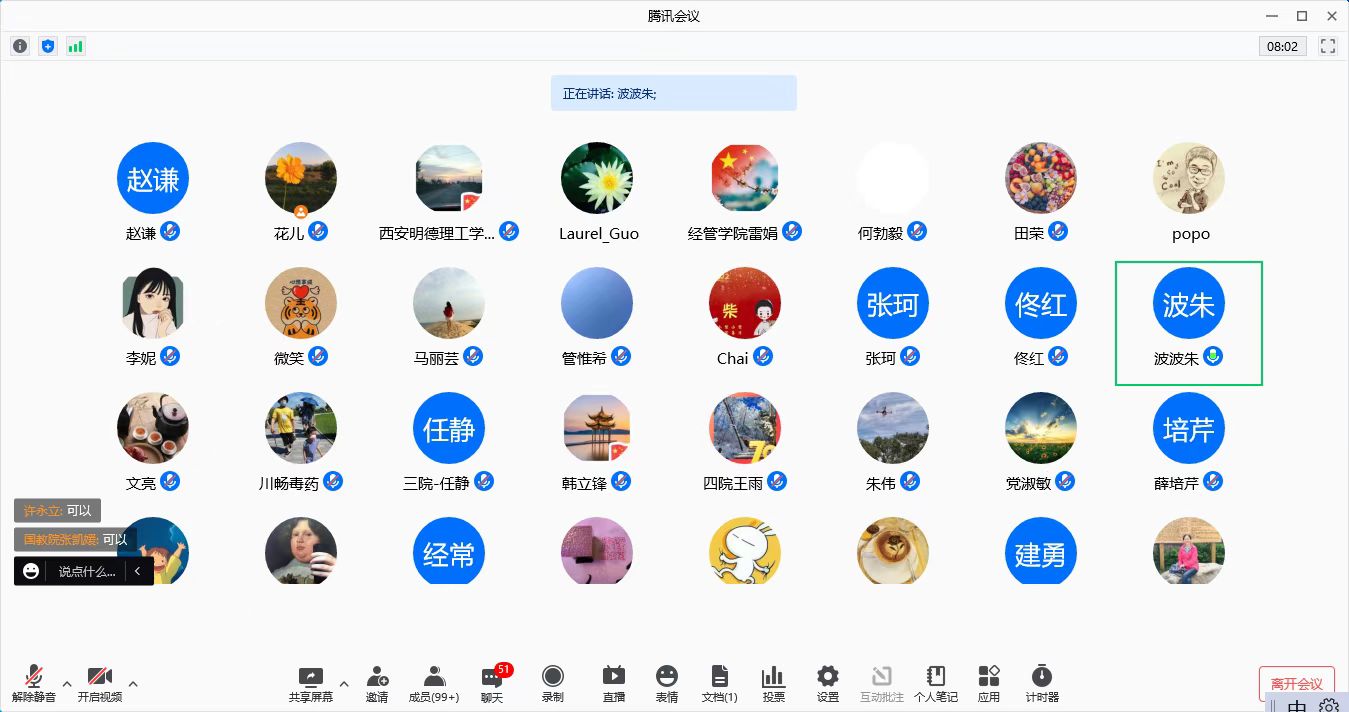
Task: Open the 聊天 chat with 51 unread
Action: click(492, 684)
